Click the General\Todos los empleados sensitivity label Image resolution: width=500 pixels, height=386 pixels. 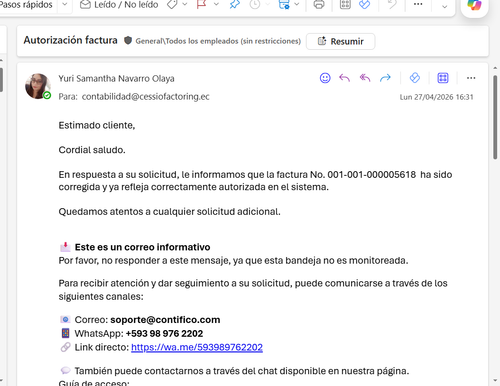218,41
